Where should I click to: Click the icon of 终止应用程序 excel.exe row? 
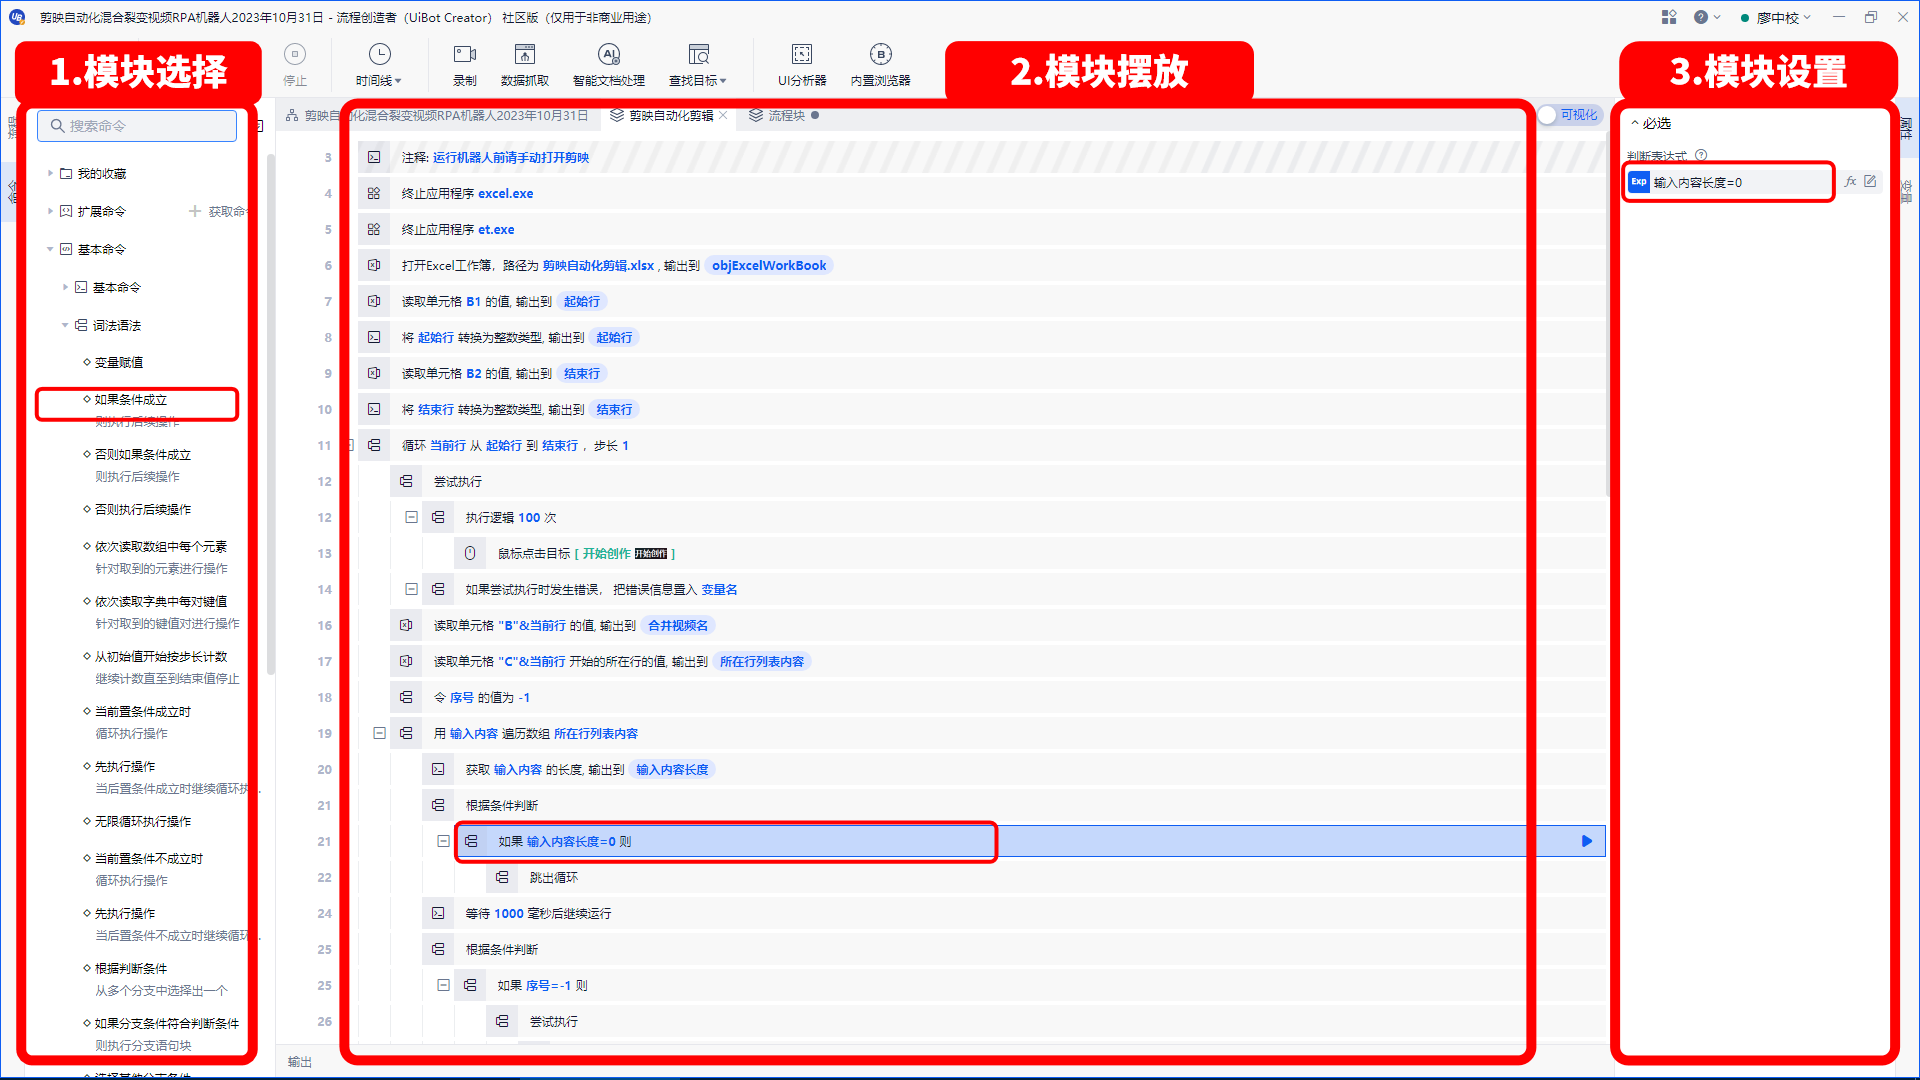(x=374, y=193)
